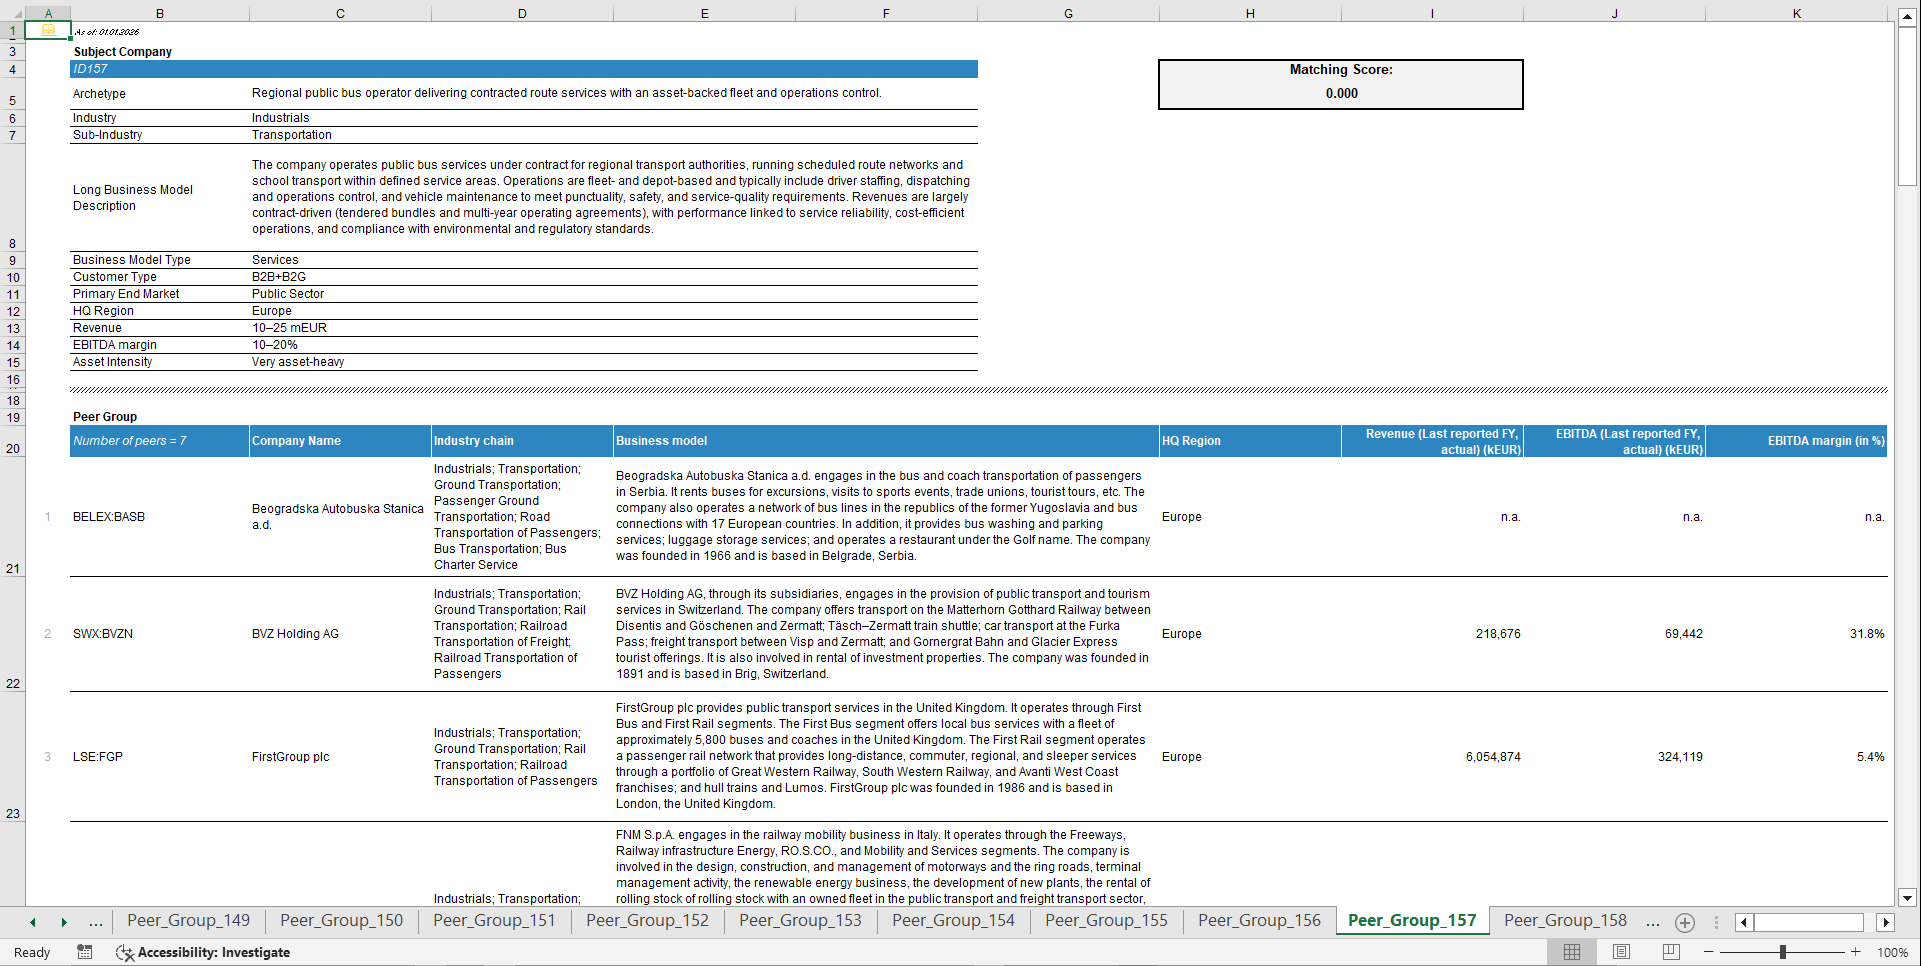Start macro recording from the status bar icon
The image size is (1921, 966).
pos(85,952)
